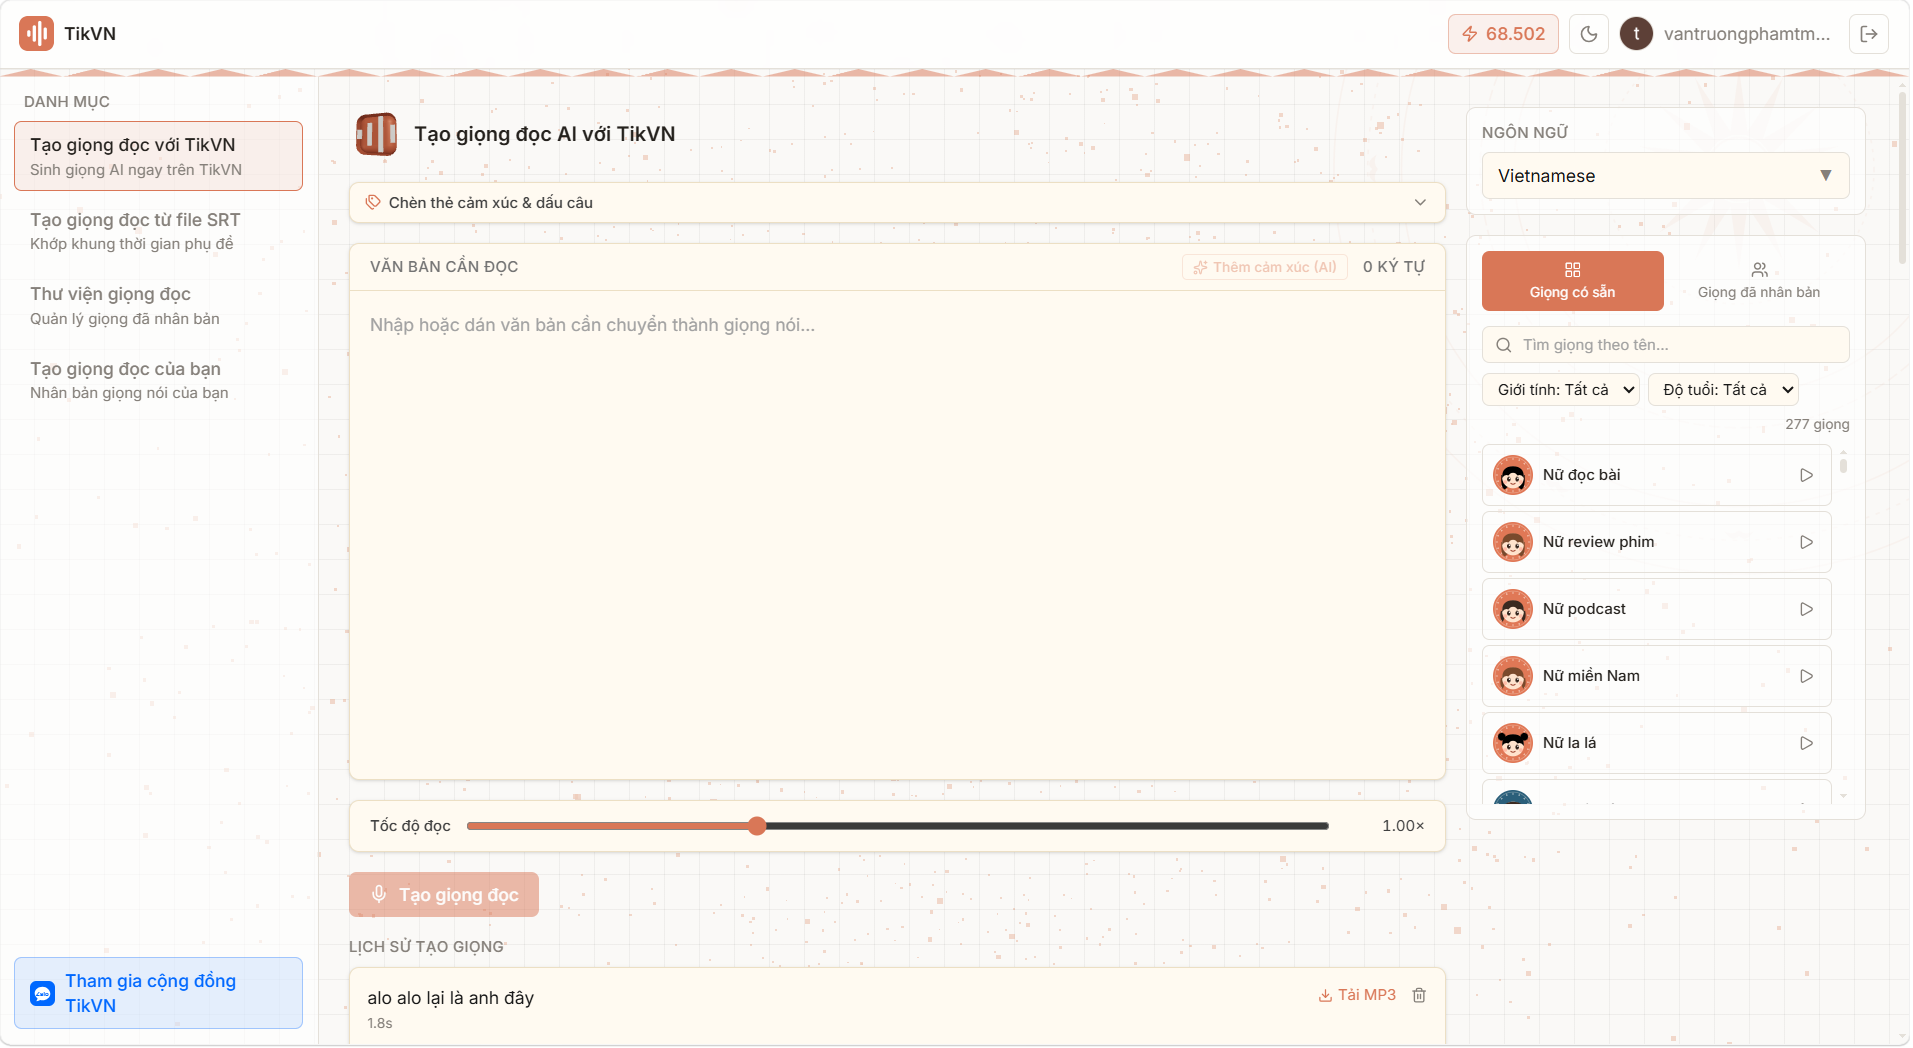Go to Thư viện giọng đọc
1913x1048 pixels.
coord(158,305)
